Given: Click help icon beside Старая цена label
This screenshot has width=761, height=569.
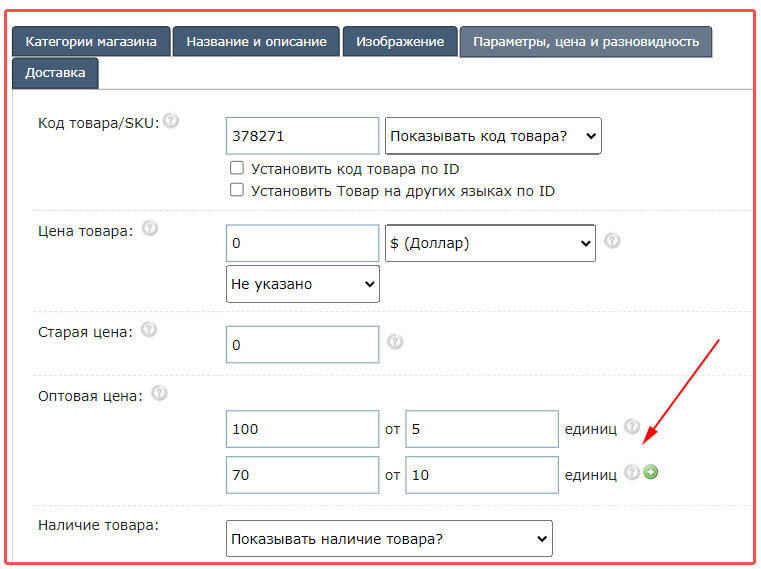Looking at the screenshot, I should (x=149, y=329).
